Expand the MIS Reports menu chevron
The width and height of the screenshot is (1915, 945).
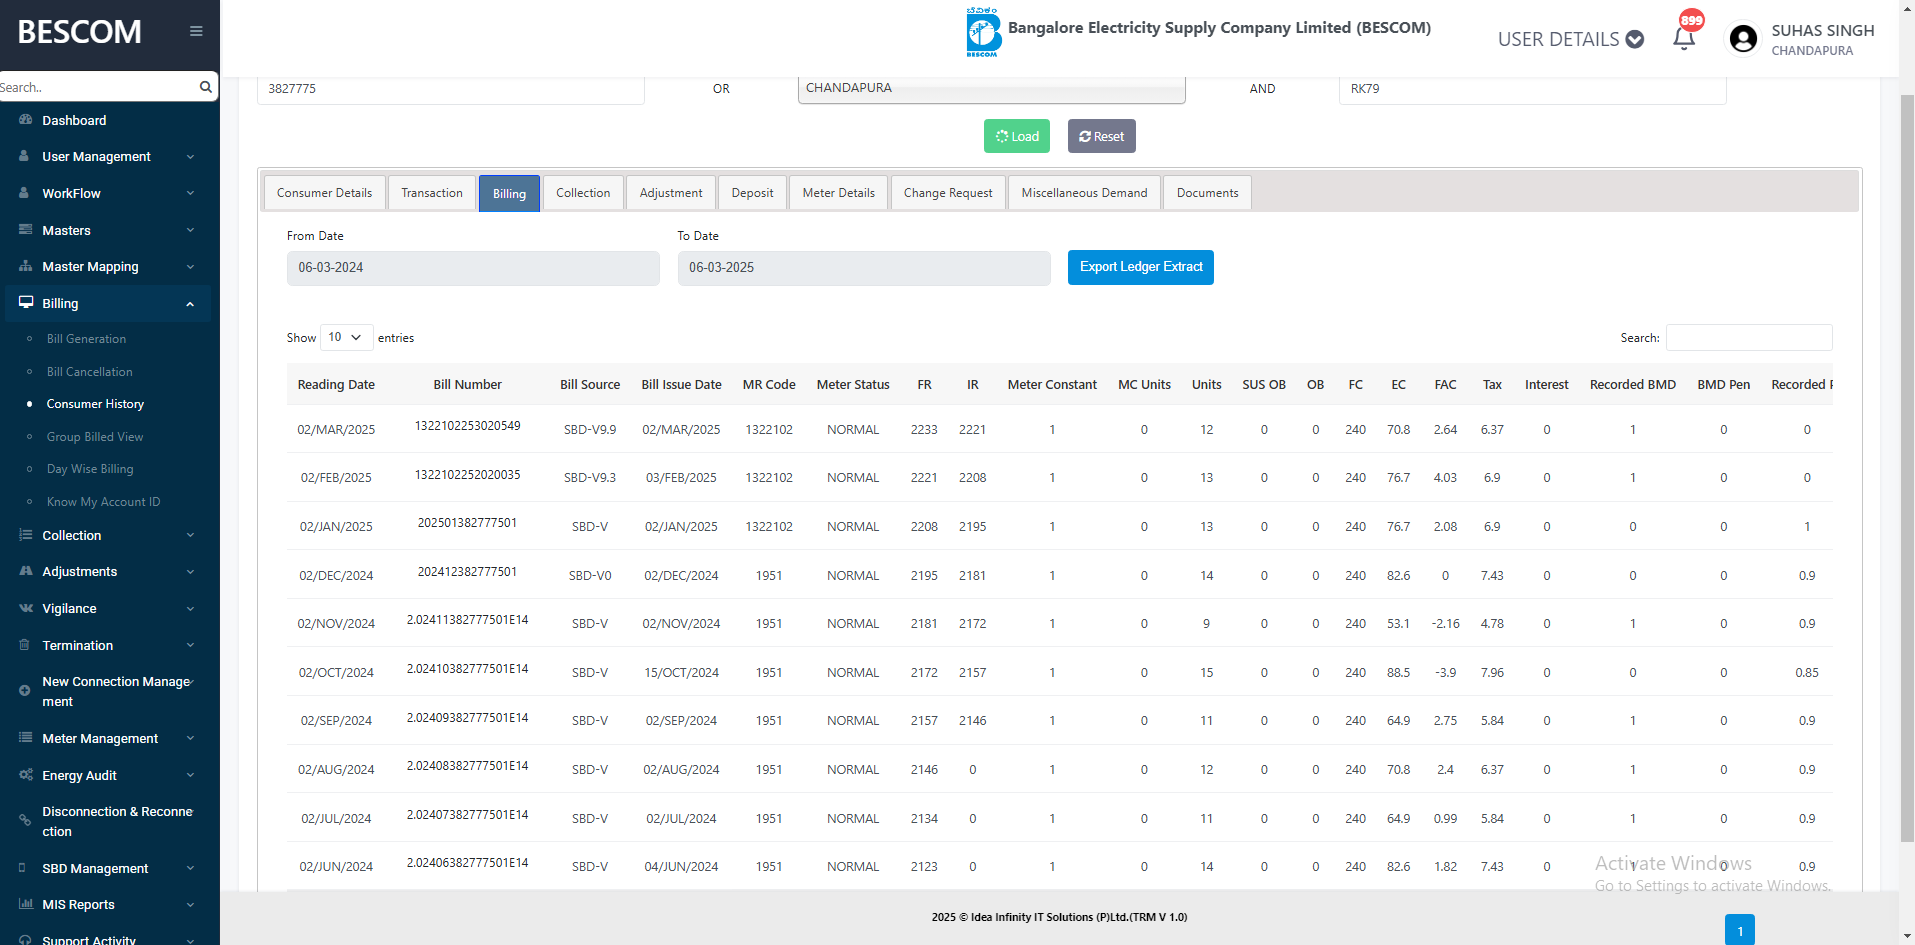pyautogui.click(x=190, y=904)
